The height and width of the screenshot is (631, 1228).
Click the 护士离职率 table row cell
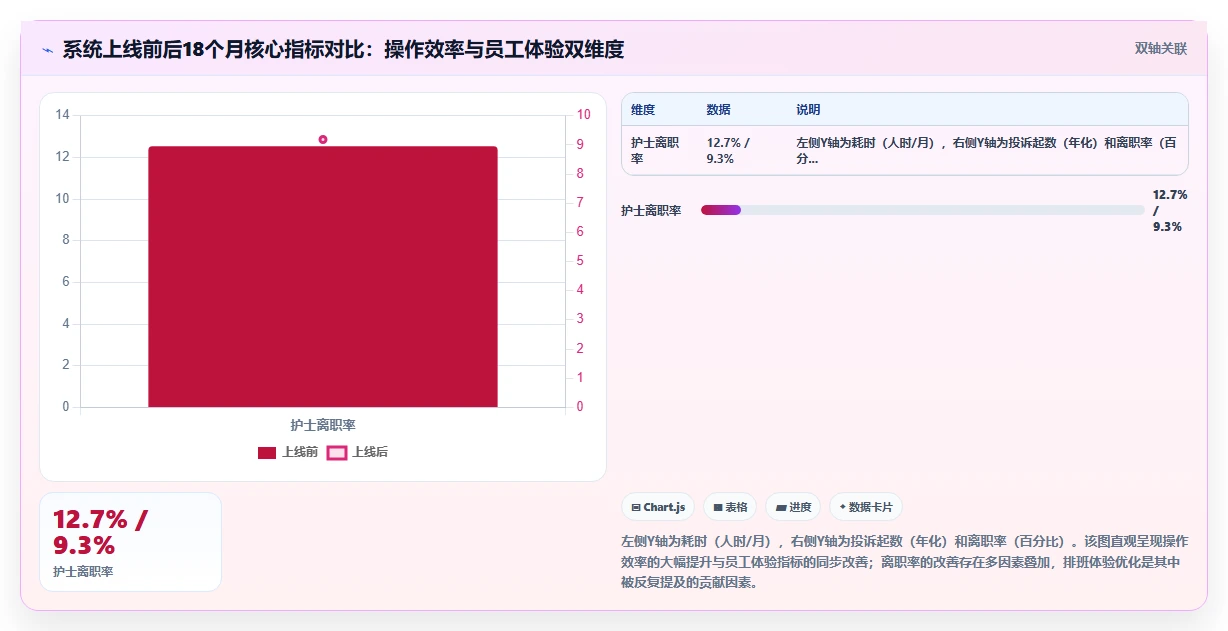(x=655, y=150)
